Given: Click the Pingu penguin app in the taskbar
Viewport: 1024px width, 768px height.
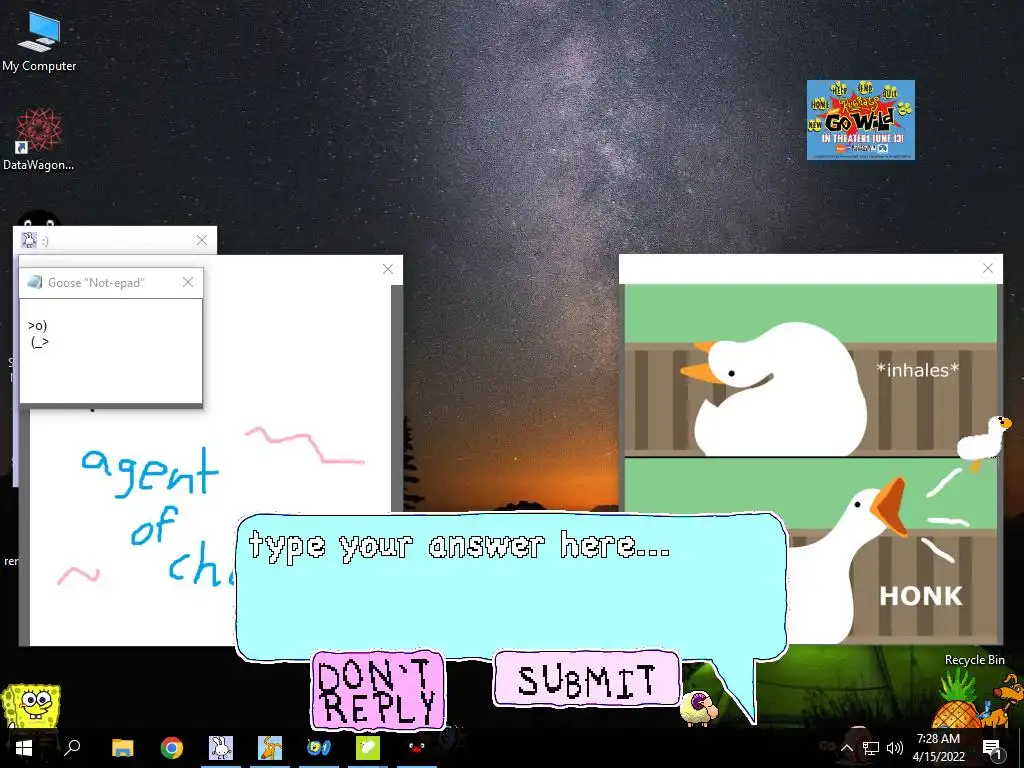Looking at the screenshot, I should click(417, 748).
